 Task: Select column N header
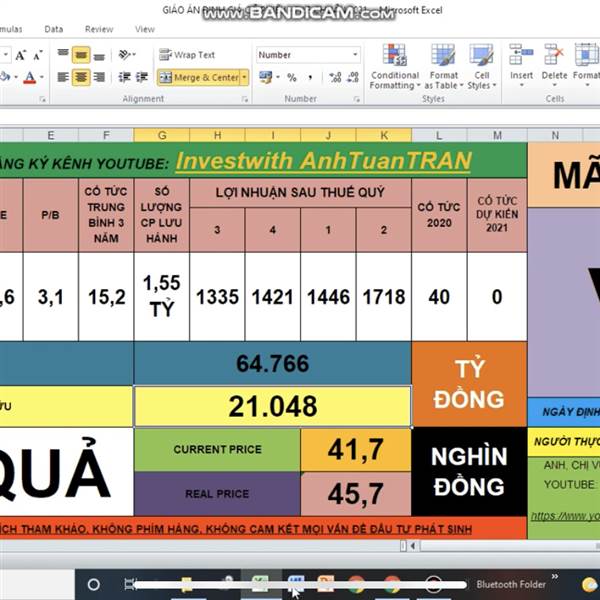[x=555, y=135]
